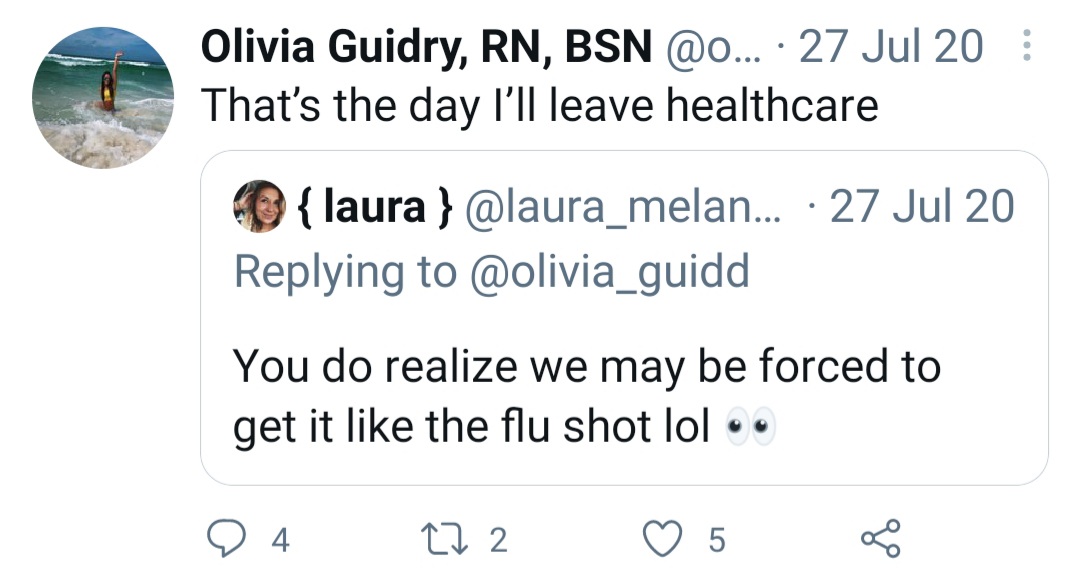Open Olivia Guidry, RN, BSN display name
Image resolution: width=1080 pixels, height=584 pixels.
[426, 47]
